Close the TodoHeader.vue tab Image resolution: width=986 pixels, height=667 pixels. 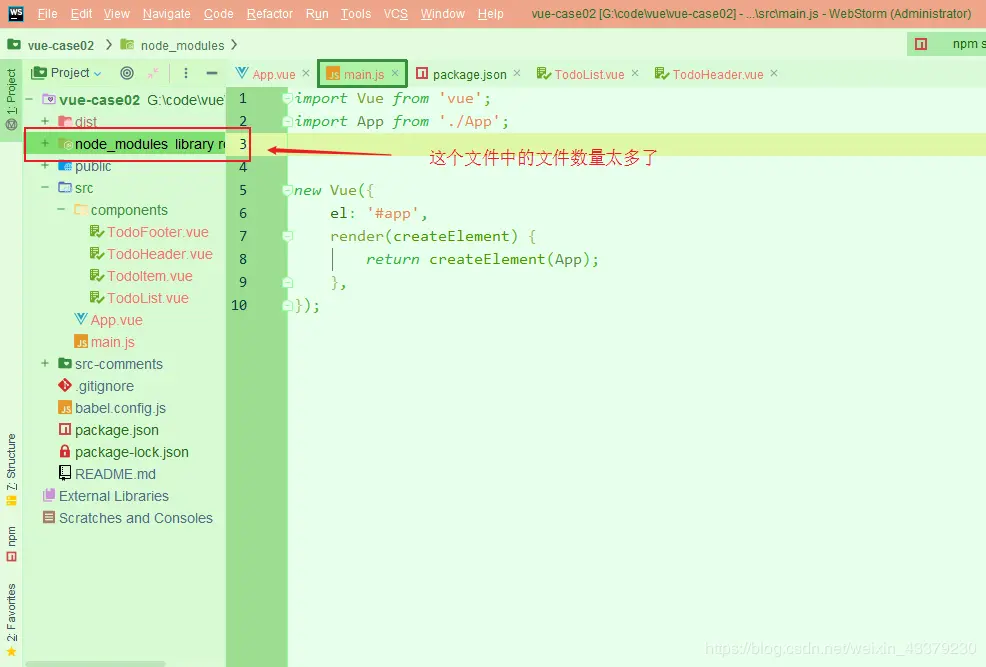[774, 74]
